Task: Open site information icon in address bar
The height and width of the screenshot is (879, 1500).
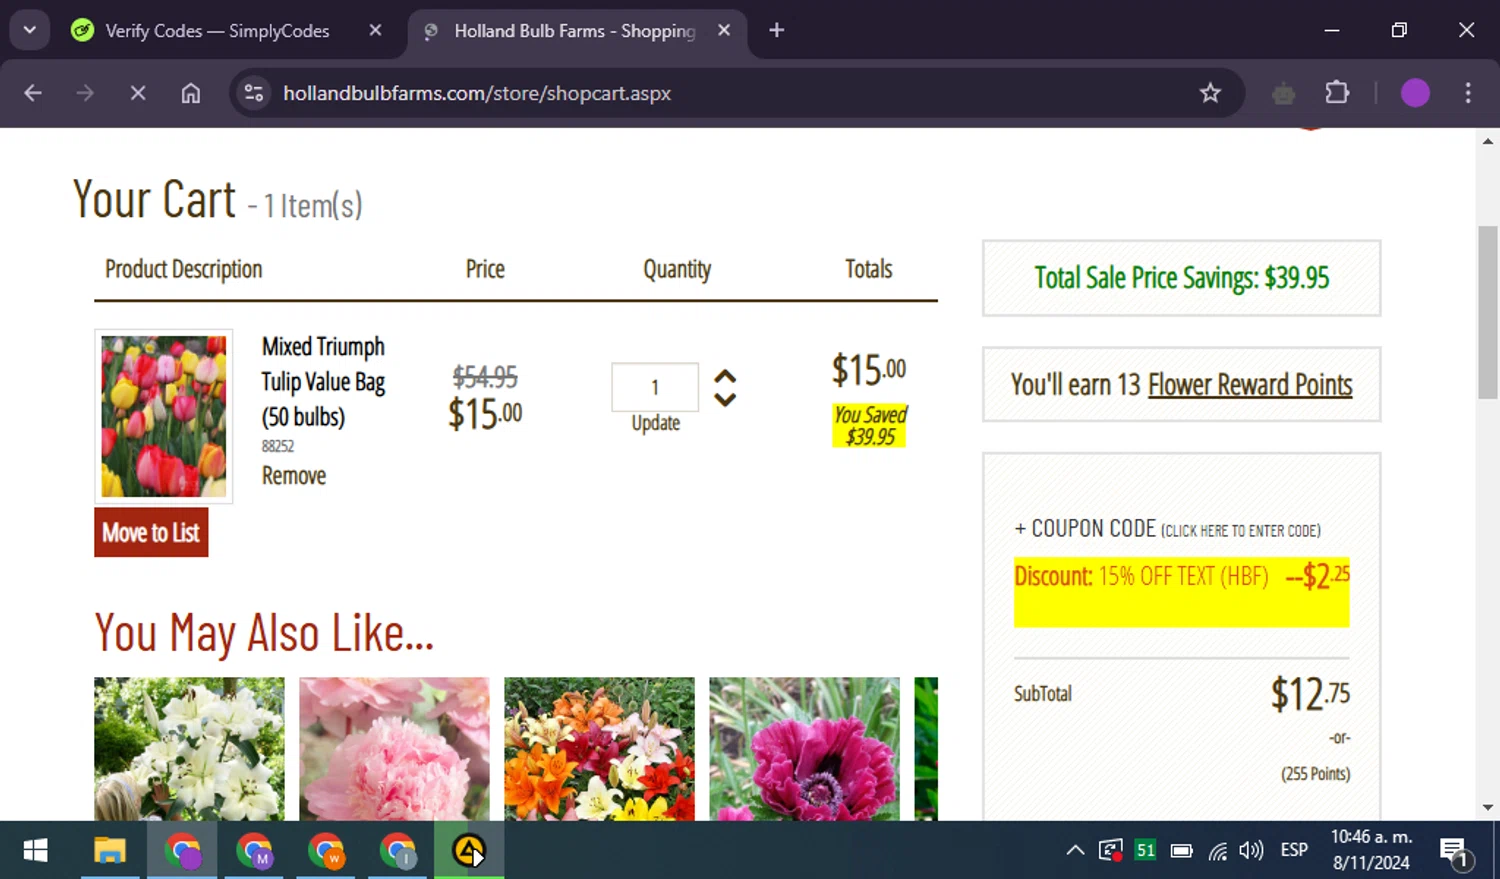Action: click(254, 93)
